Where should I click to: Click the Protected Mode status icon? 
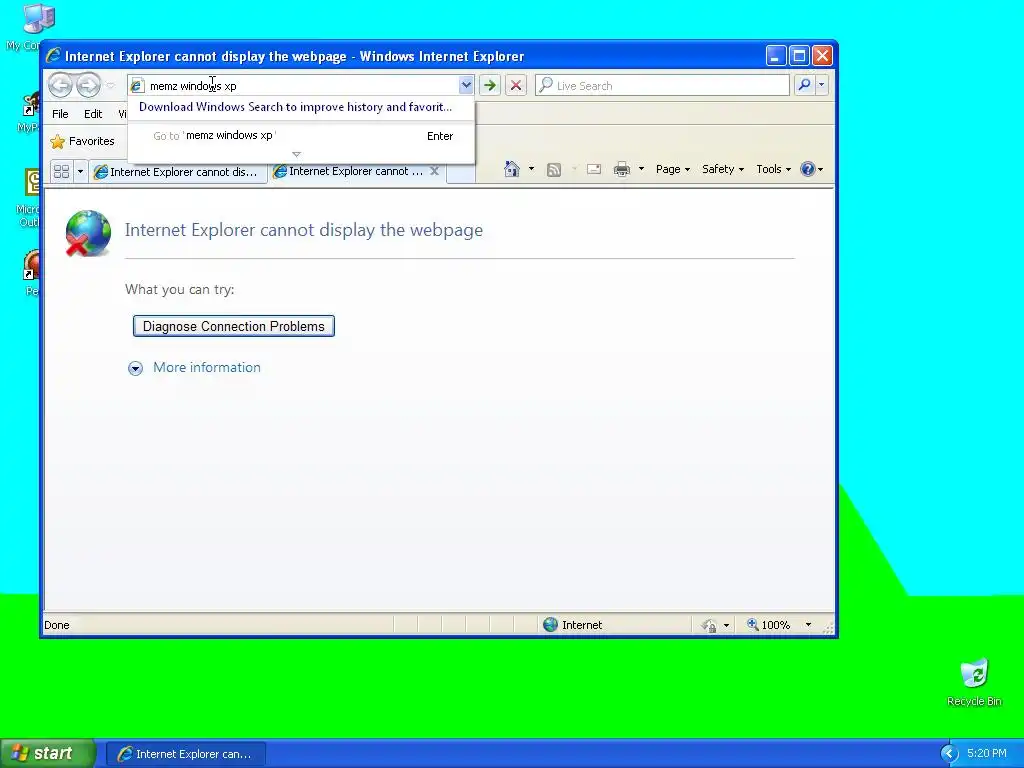[709, 626]
